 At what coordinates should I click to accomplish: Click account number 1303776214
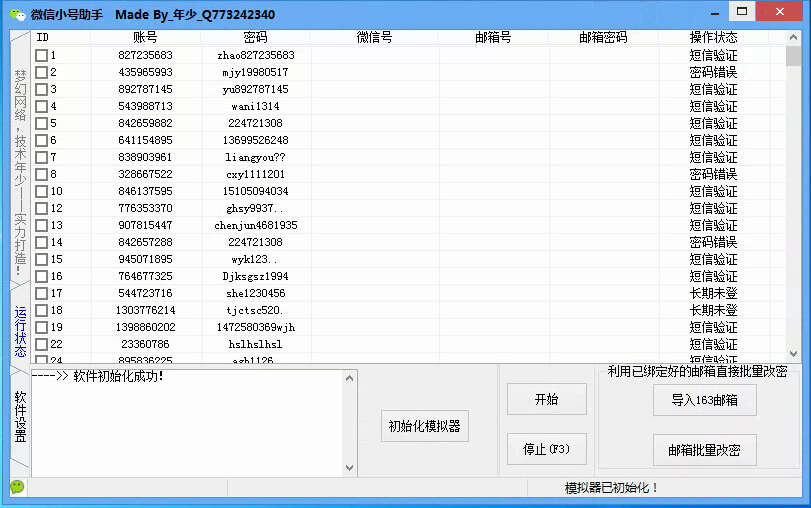tap(145, 310)
